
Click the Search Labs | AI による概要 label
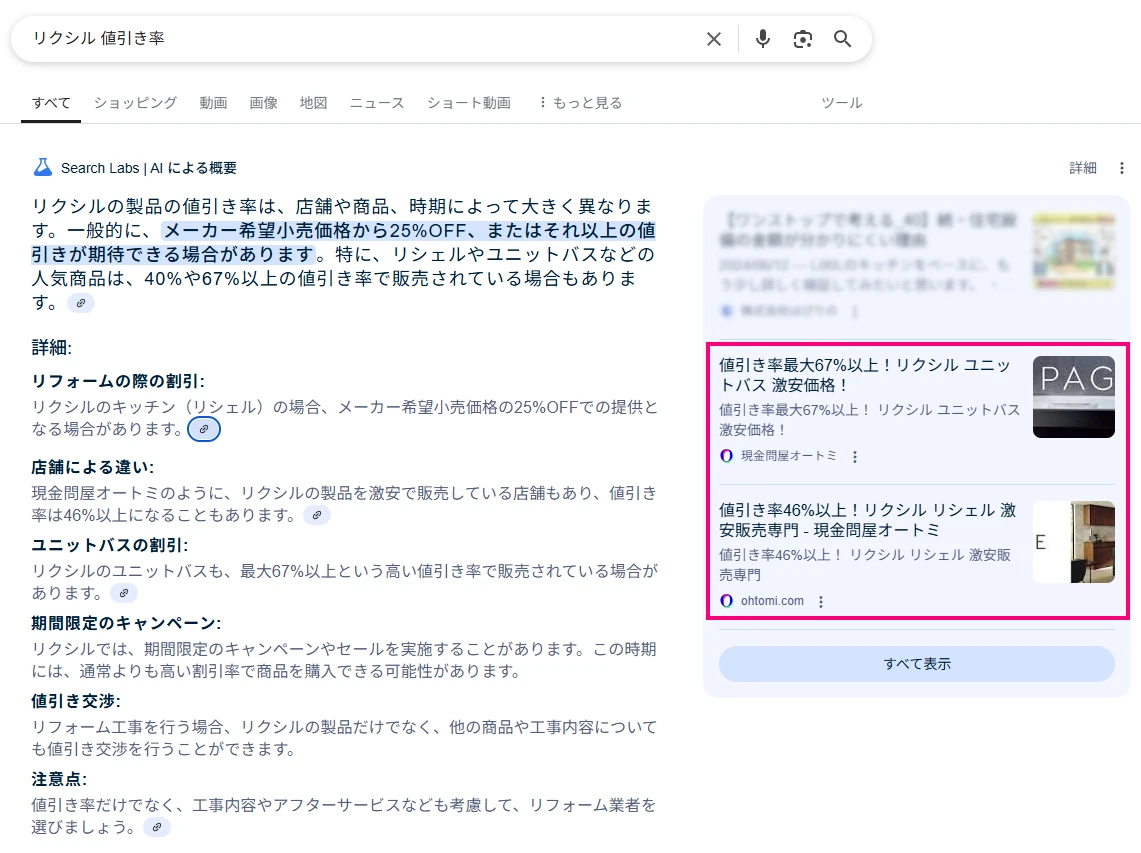[149, 168]
